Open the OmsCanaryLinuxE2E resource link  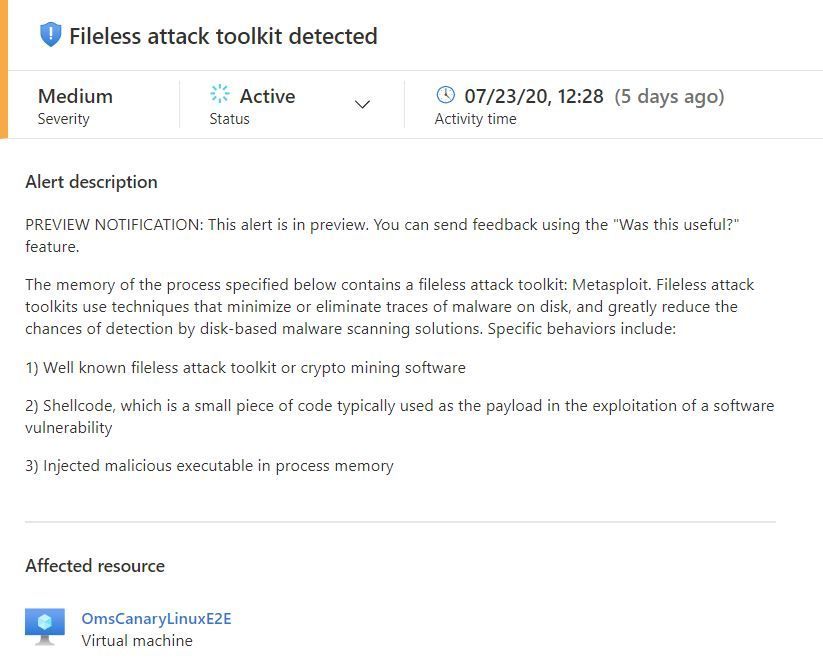click(x=156, y=618)
